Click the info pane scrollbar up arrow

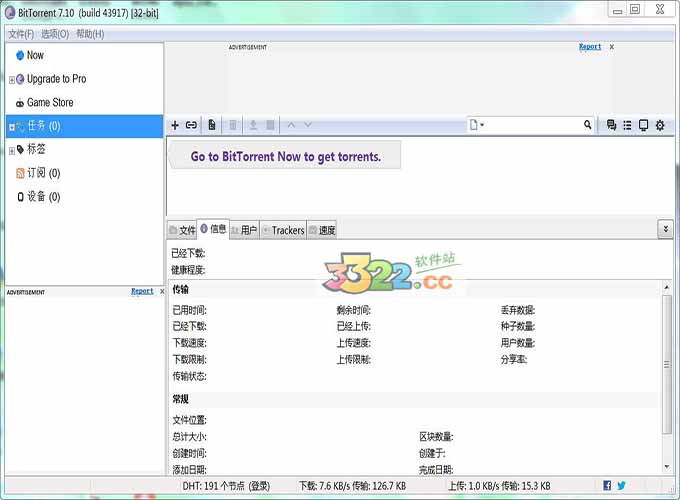click(x=667, y=288)
